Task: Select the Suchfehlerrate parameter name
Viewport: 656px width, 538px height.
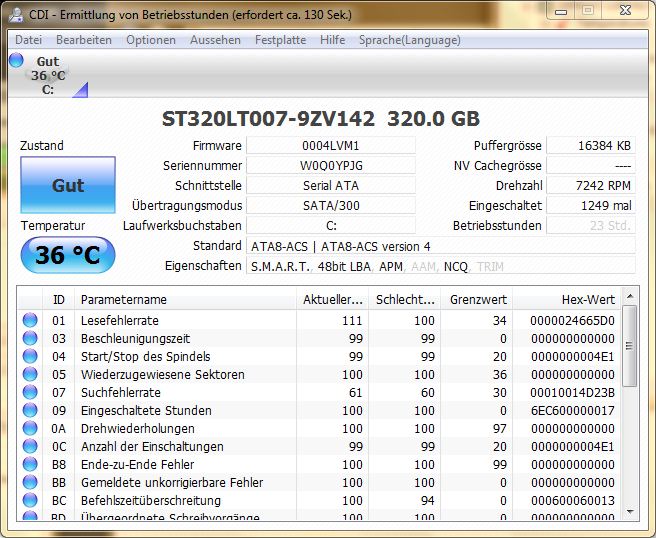Action: pos(120,392)
